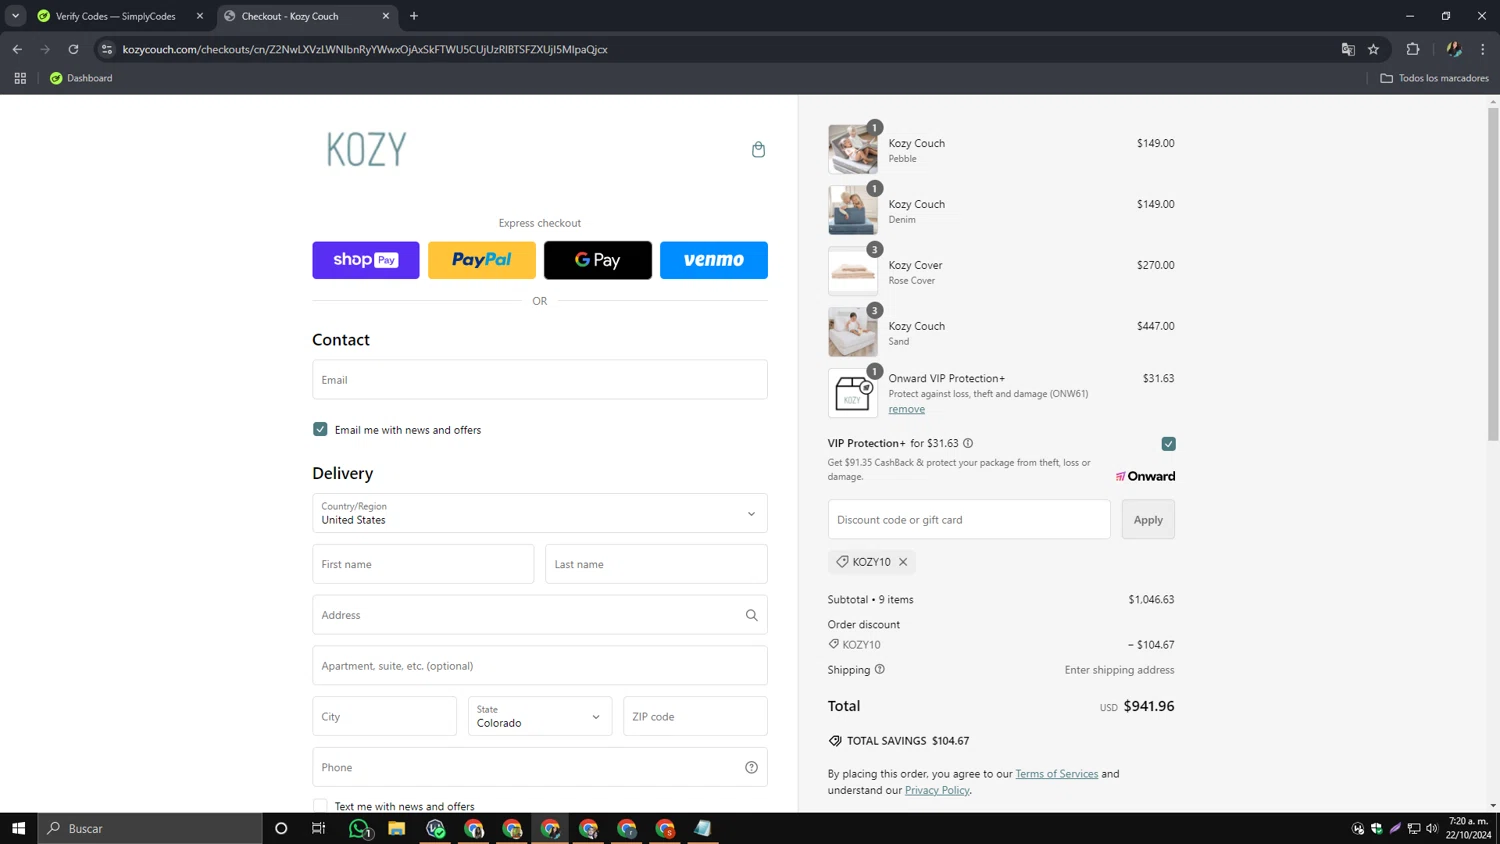The image size is (1500, 844).
Task: Open the Dashboard bookmark
Action: click(x=81, y=78)
